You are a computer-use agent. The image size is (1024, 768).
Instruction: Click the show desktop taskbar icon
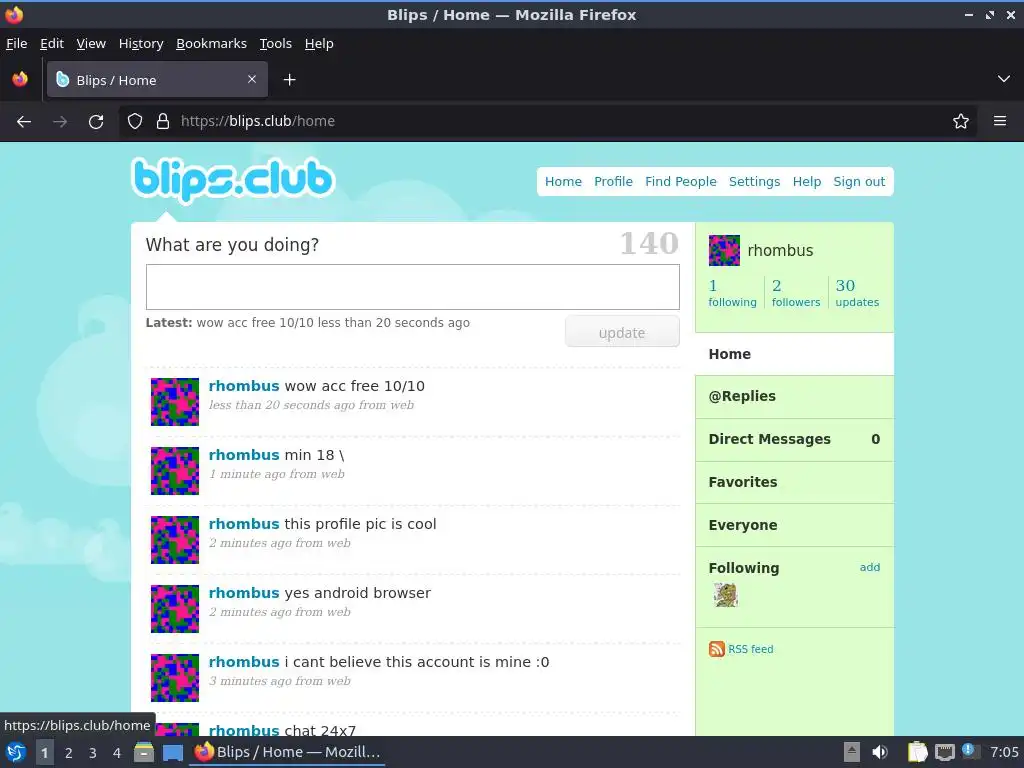[172, 752]
